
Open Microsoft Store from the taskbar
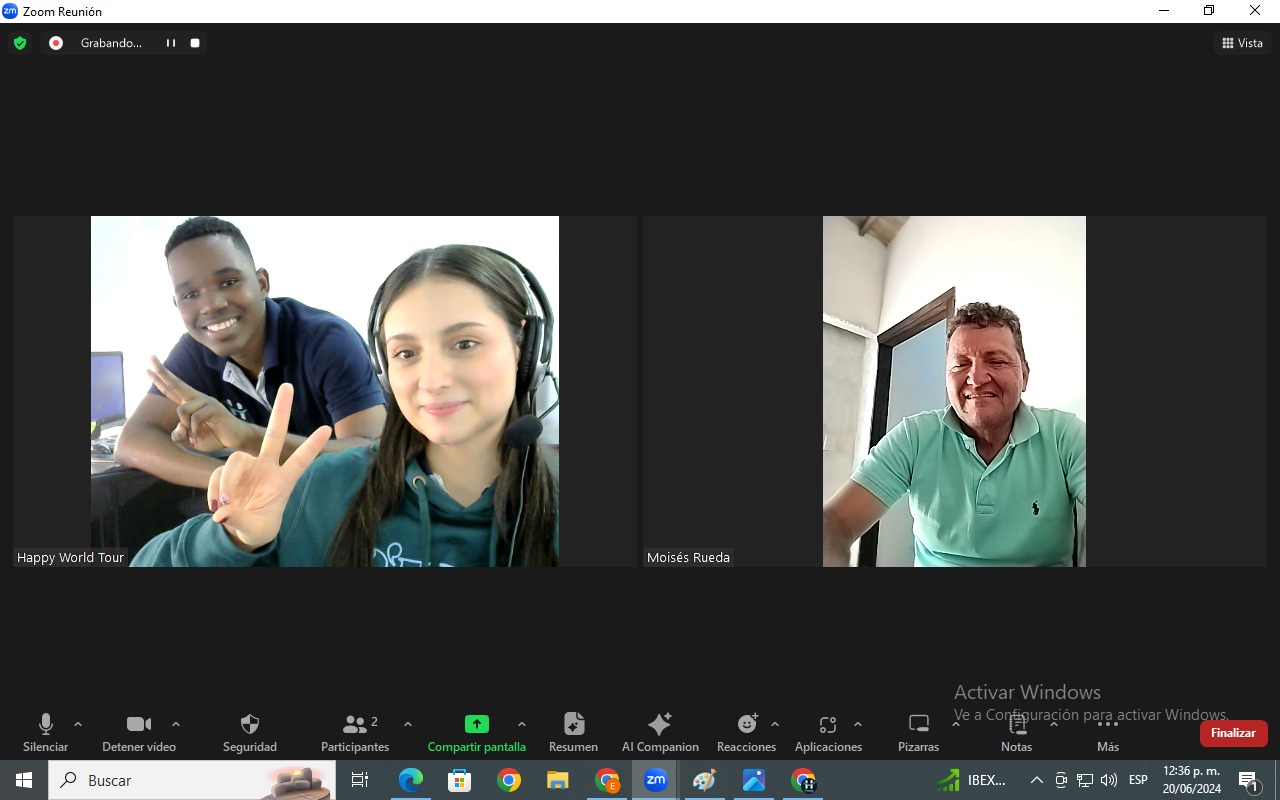[x=459, y=780]
